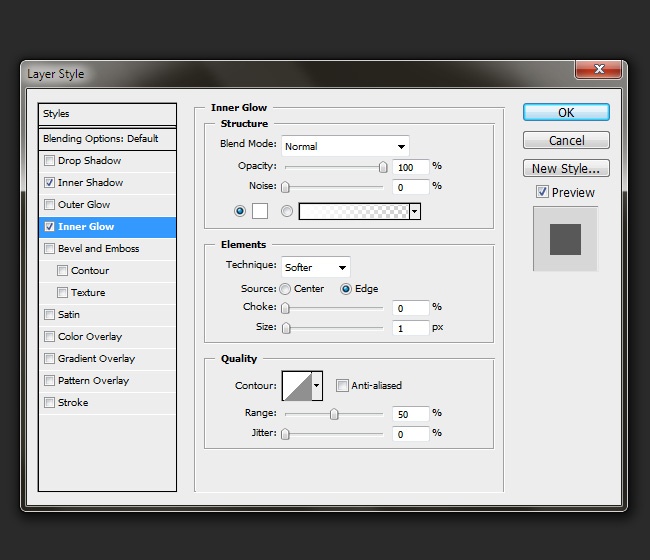The height and width of the screenshot is (560, 650).
Task: Click the Noise value field
Action: 410,187
